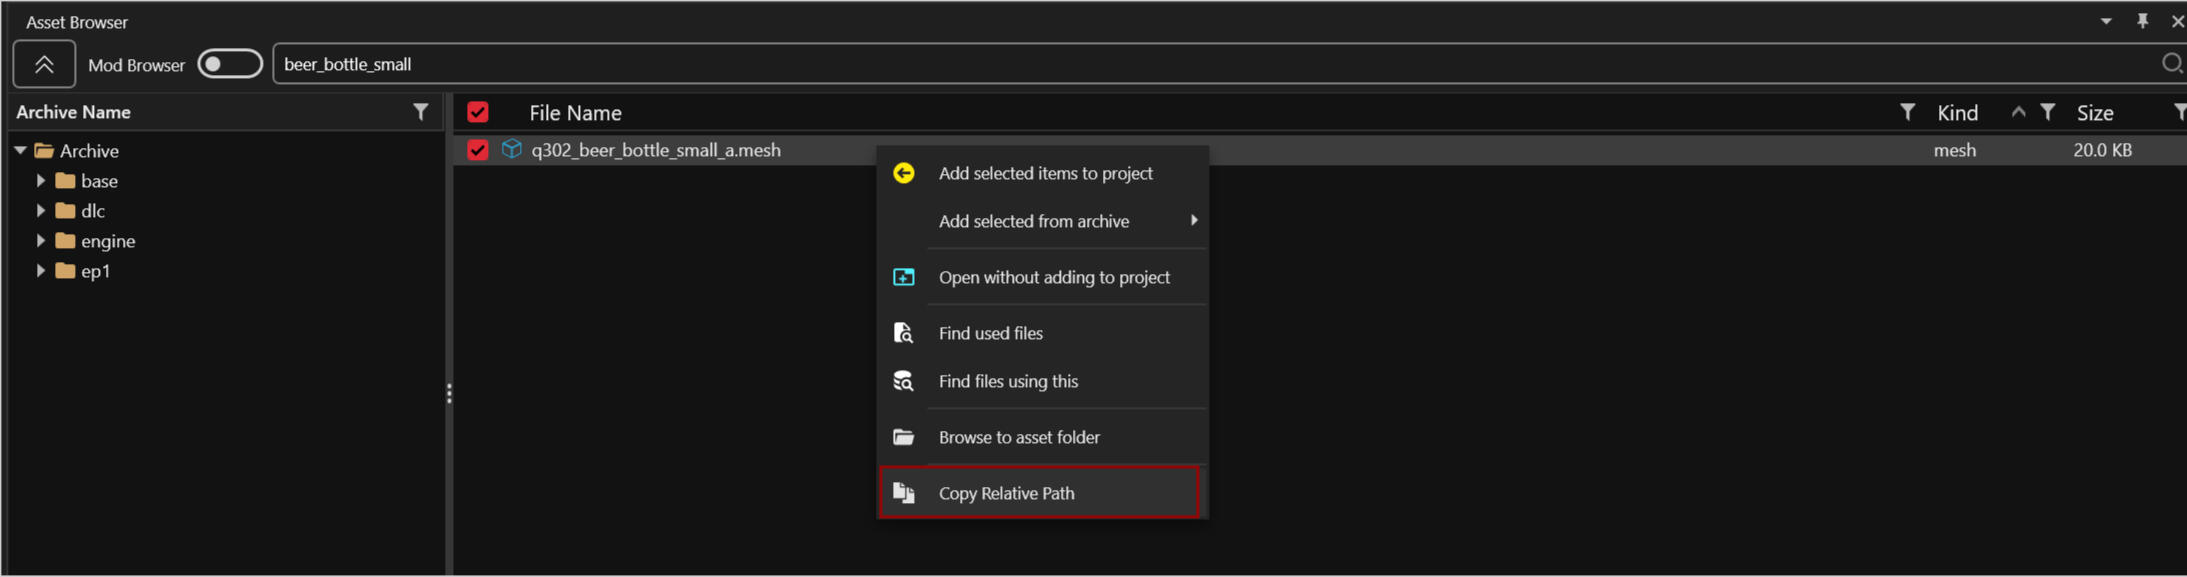Screen dimensions: 2187x577
Task: Click the mesh cube icon beside the file
Action: (512, 150)
